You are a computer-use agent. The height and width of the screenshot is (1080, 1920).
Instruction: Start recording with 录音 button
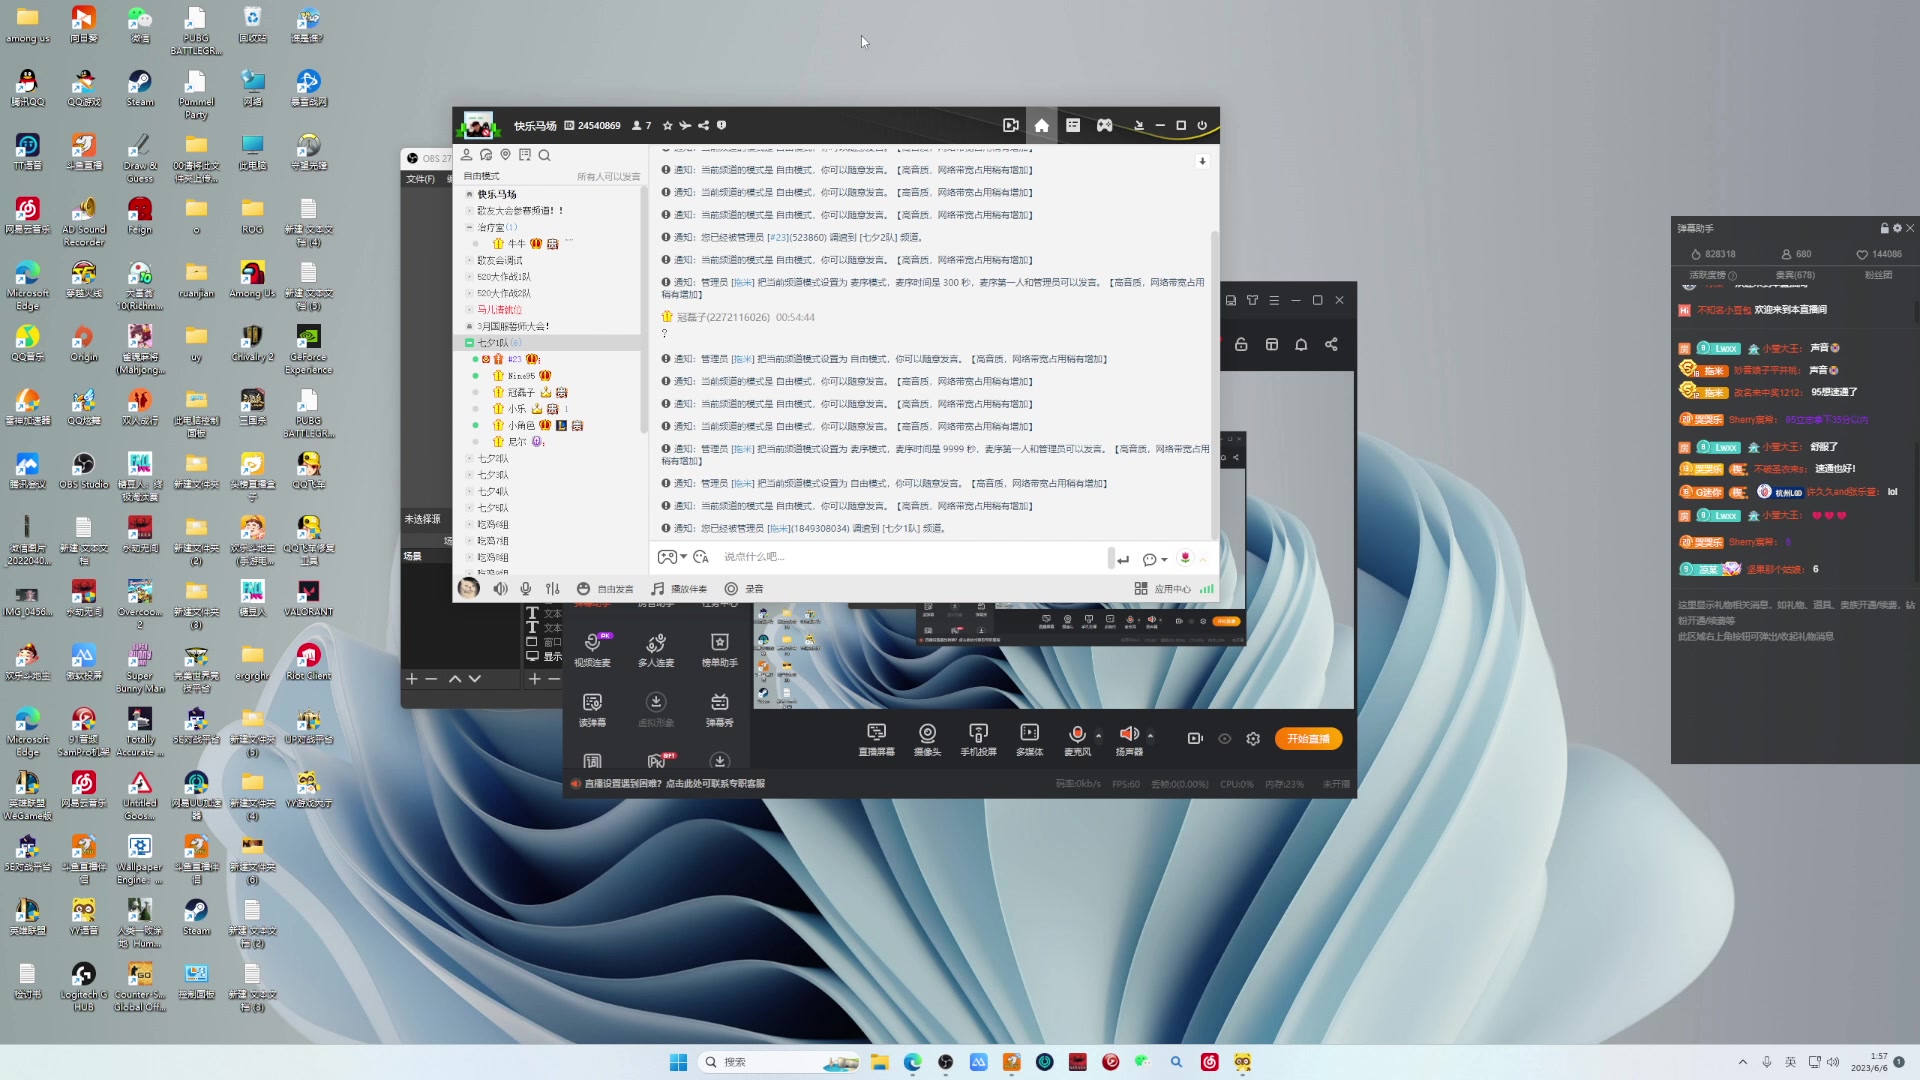click(744, 589)
